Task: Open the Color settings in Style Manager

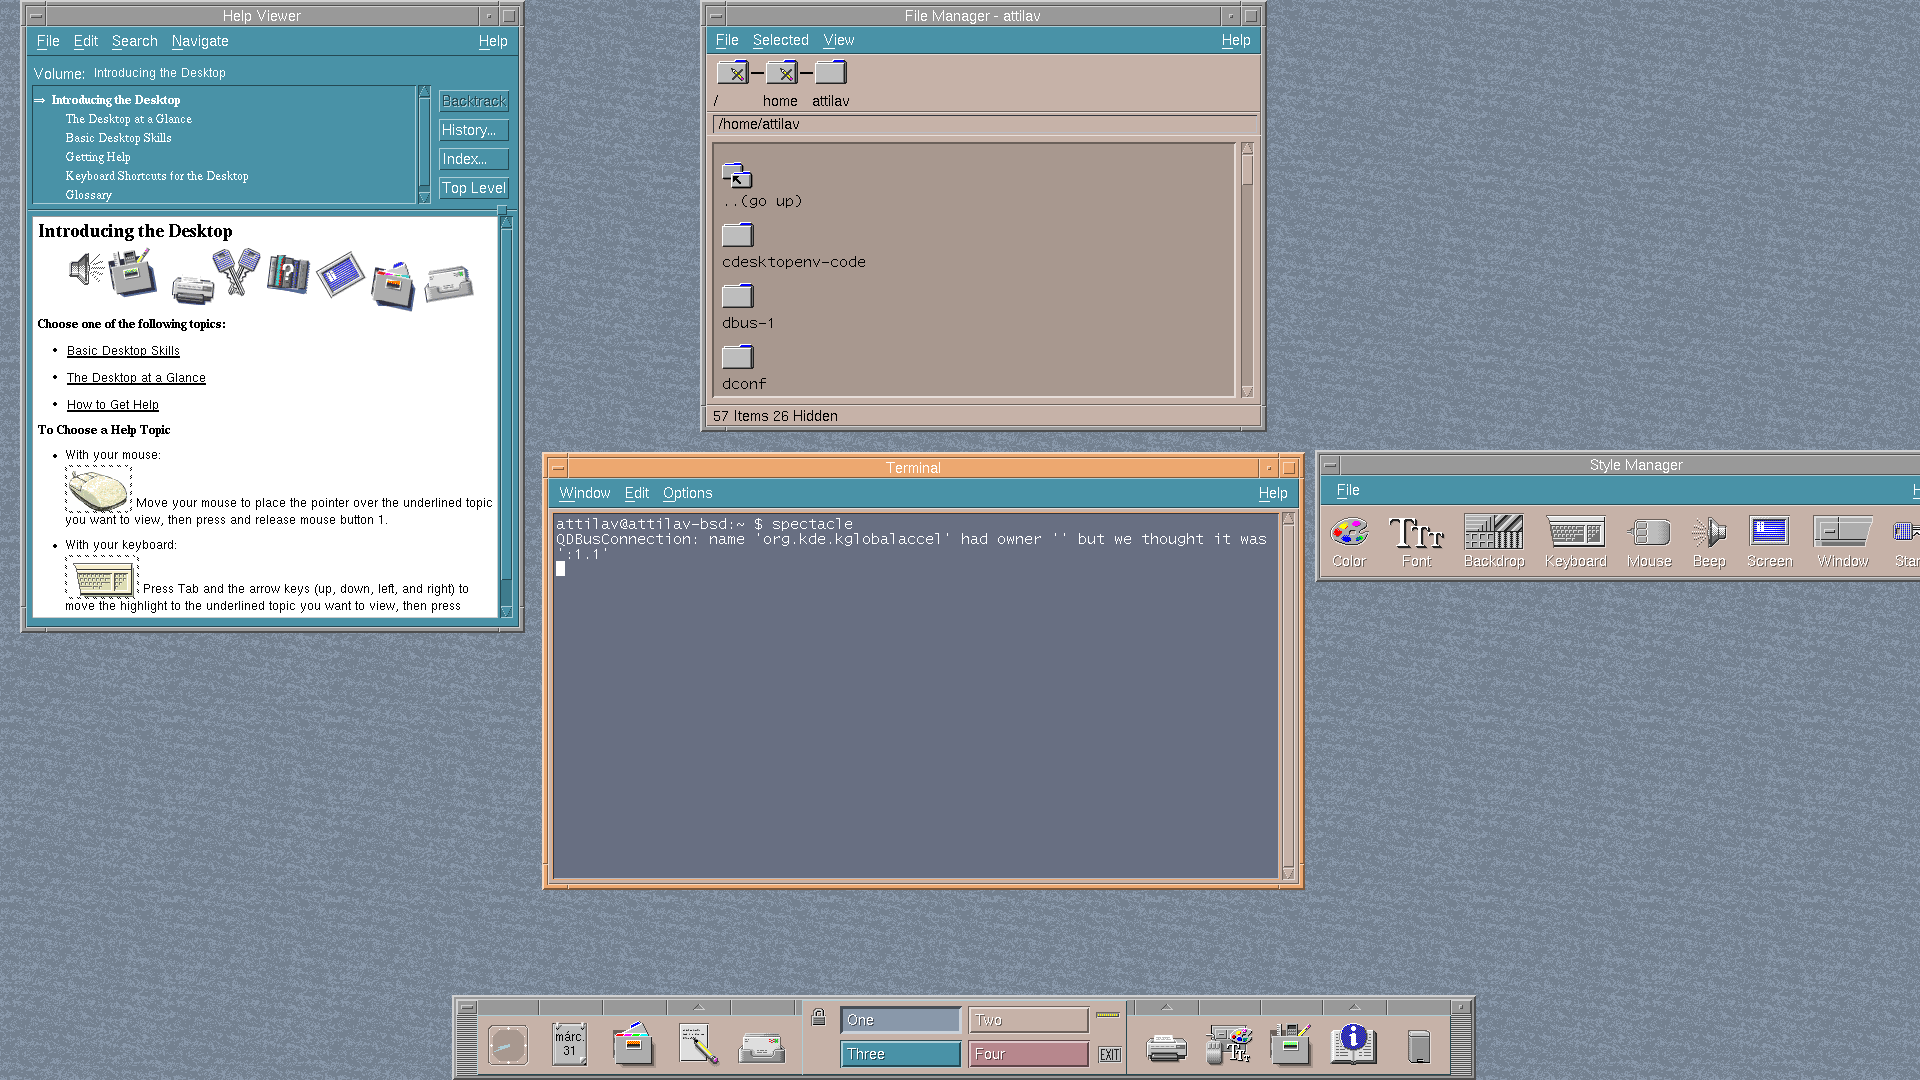Action: (1349, 533)
